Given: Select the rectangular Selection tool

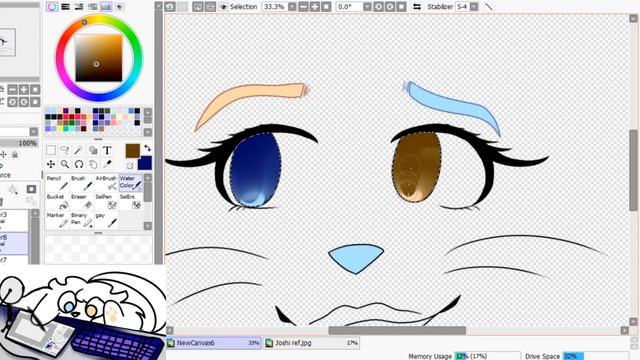Looking at the screenshot, I should point(51,150).
